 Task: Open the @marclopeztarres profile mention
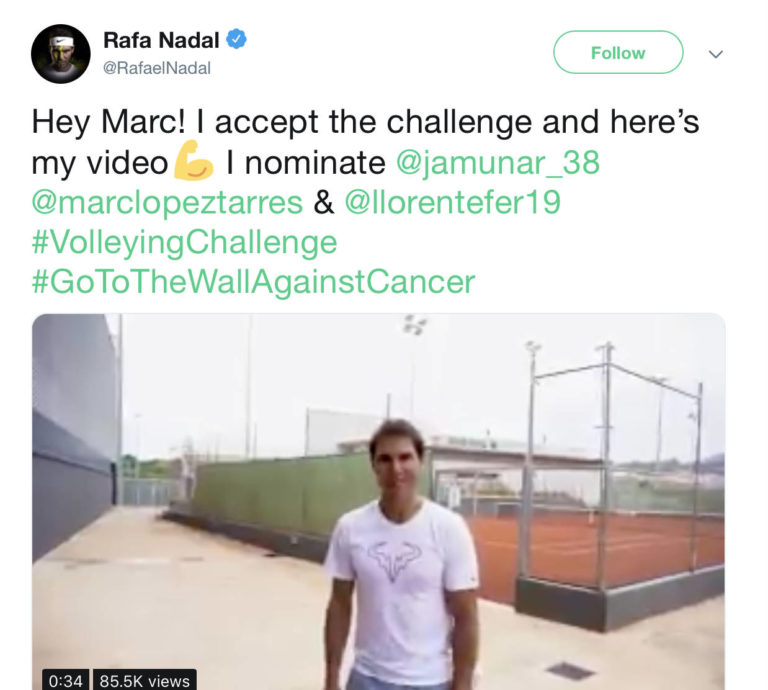pyautogui.click(x=167, y=203)
